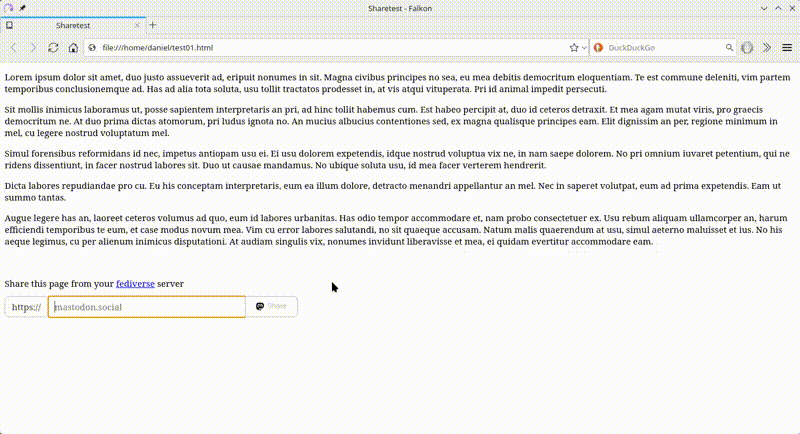Click the search magnifier icon
The width and height of the screenshot is (800, 434).
(727, 47)
